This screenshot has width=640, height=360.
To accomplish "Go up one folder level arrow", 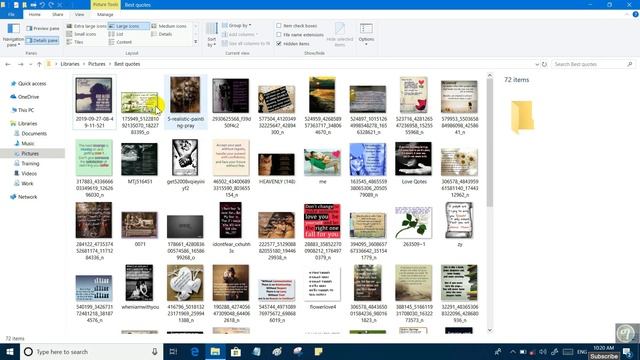I will 39,64.
